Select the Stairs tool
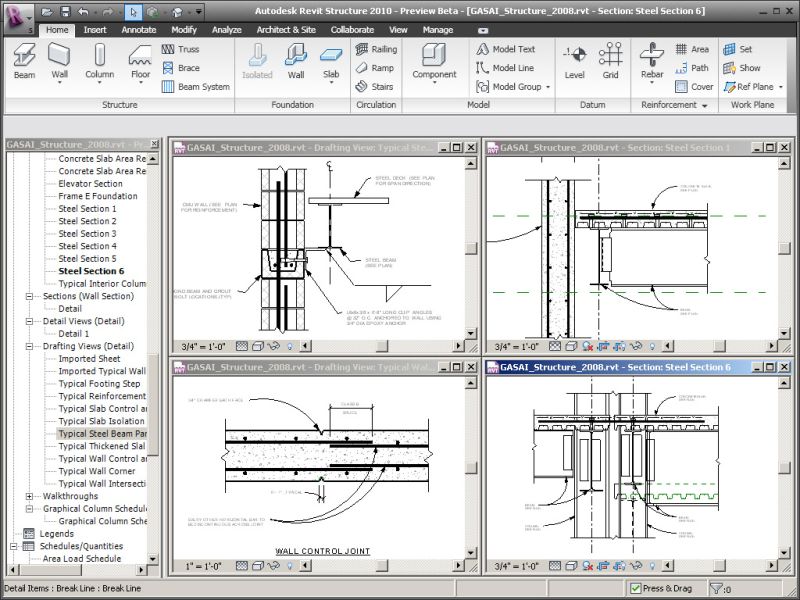Screen dimensions: 800x600 [x=374, y=87]
